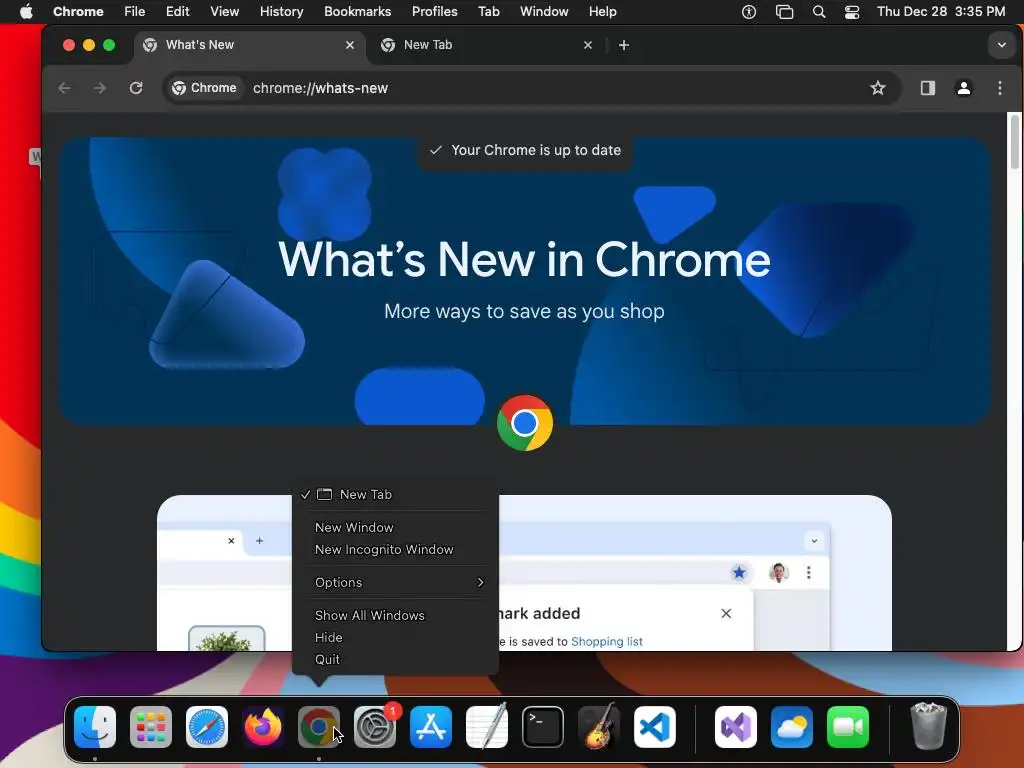1024x768 pixels.
Task: Click the page vertical scrollbar
Action: pos(1015,141)
